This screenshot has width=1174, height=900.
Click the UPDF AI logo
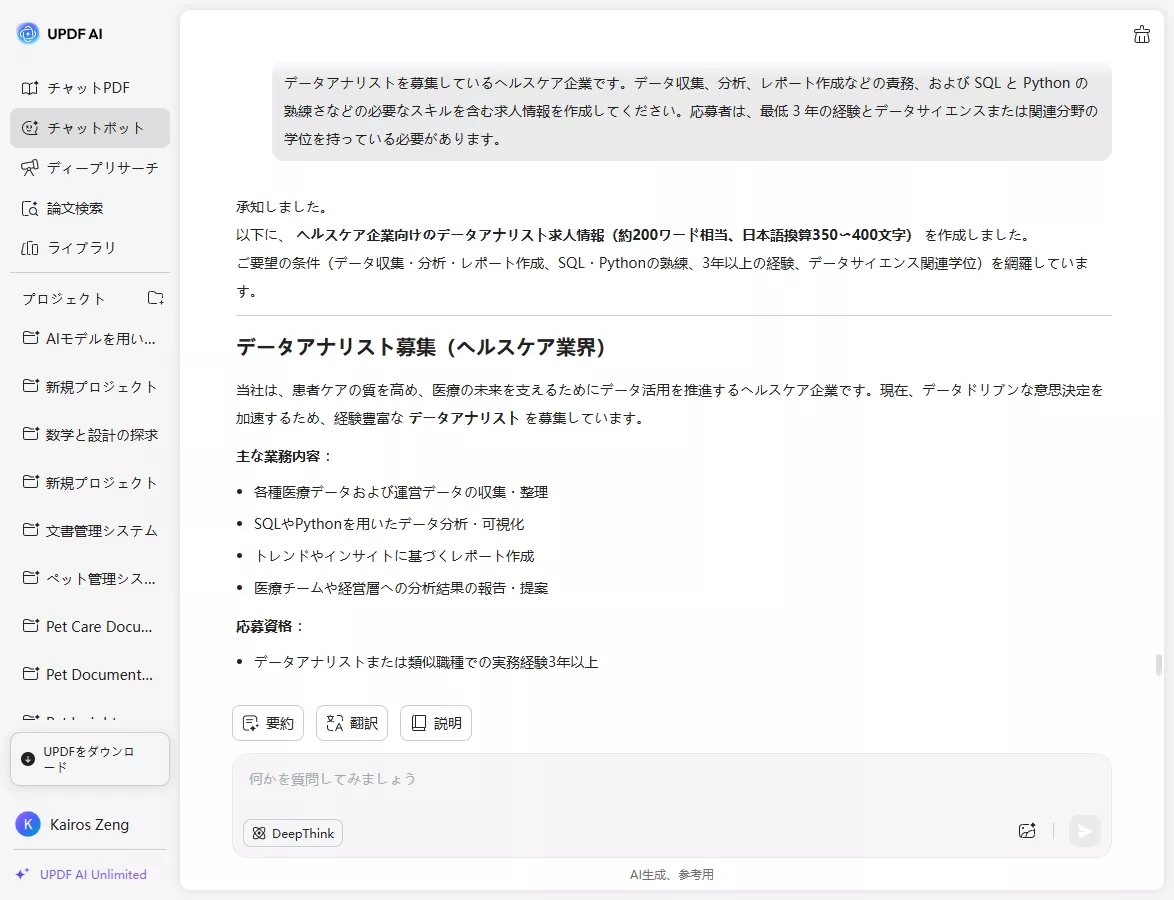coord(63,33)
